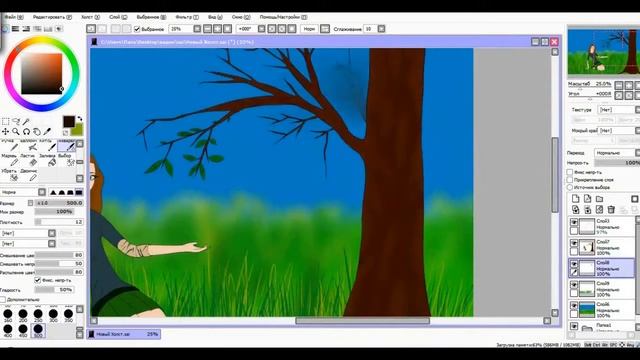Show the color wheel panel icon

click(5, 29)
